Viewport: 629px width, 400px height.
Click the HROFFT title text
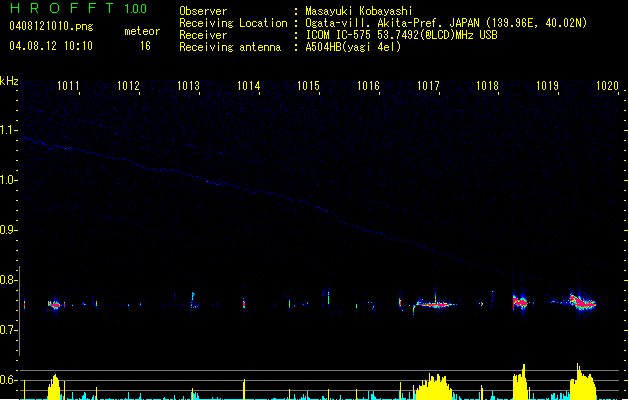point(62,8)
